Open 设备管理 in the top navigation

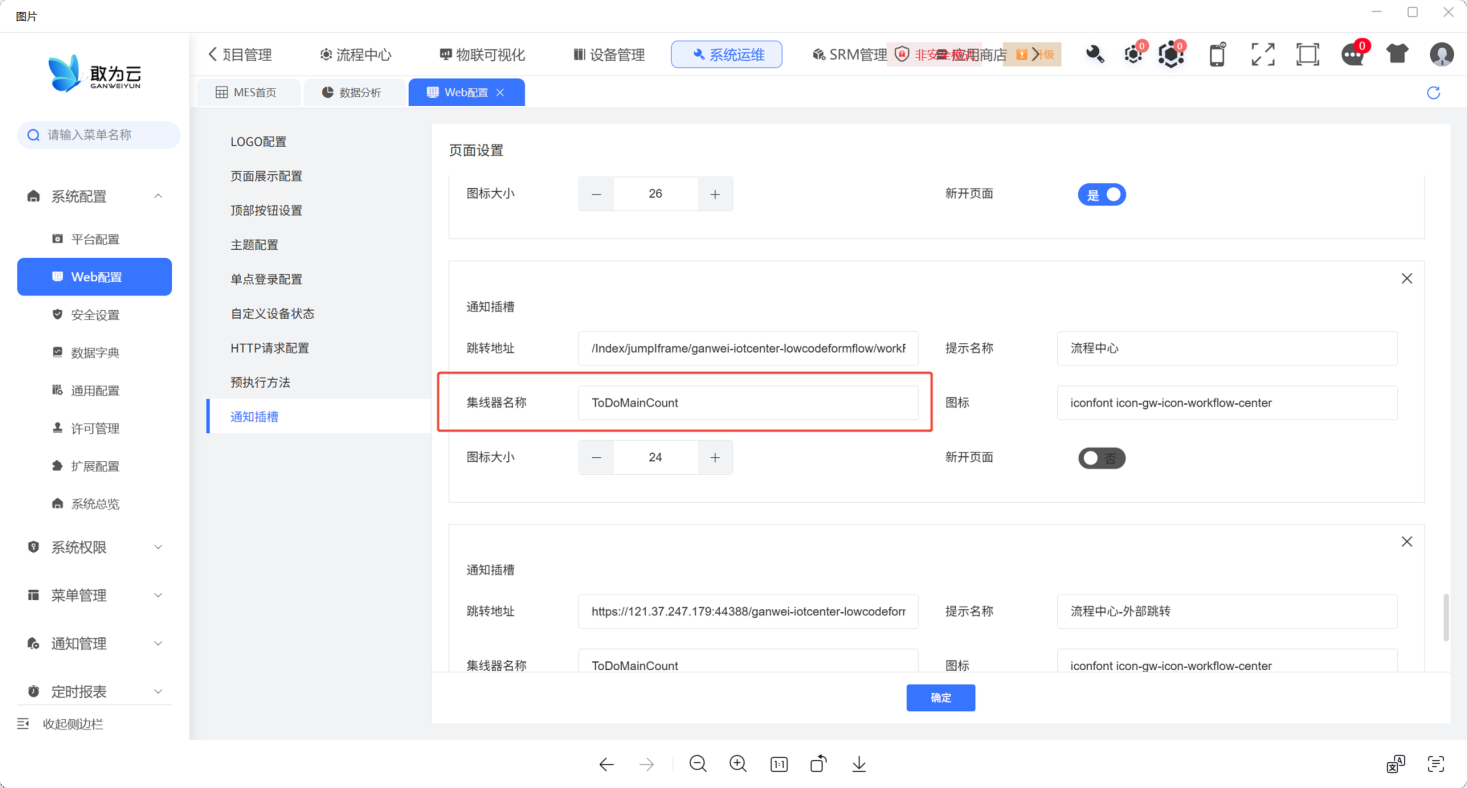(609, 55)
